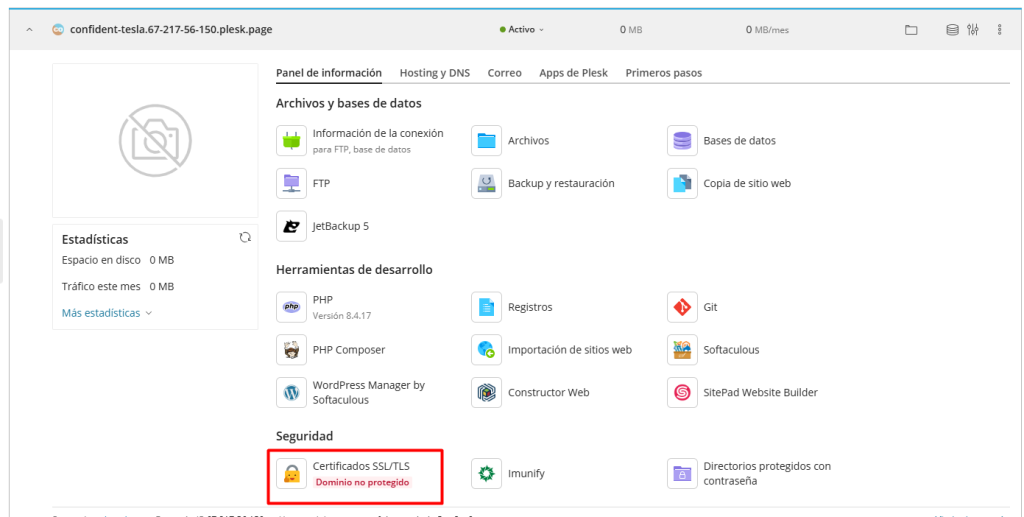Refresh the Estadísticas panel
Viewport: 1024px width, 517px height.
(x=244, y=238)
